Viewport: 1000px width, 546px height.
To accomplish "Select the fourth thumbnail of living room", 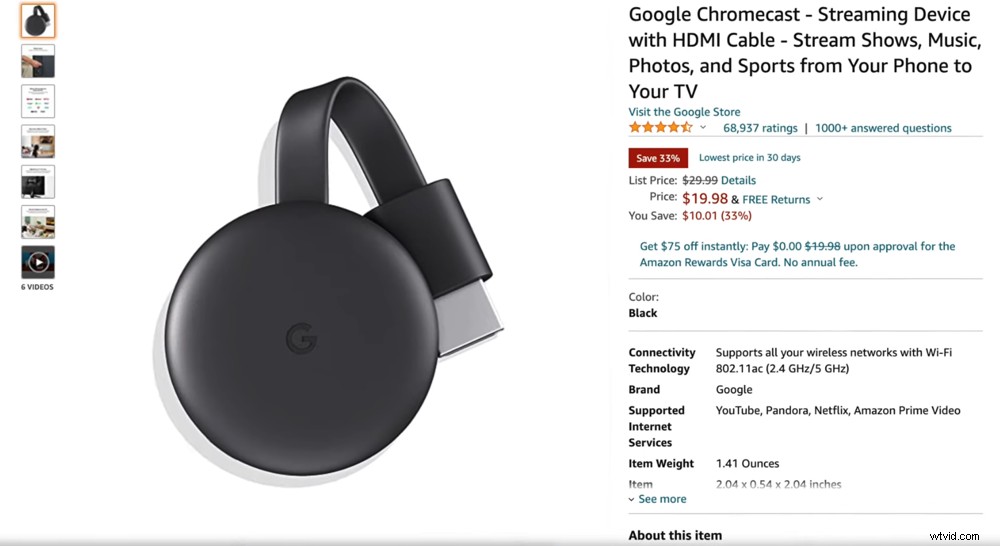I will (x=38, y=141).
